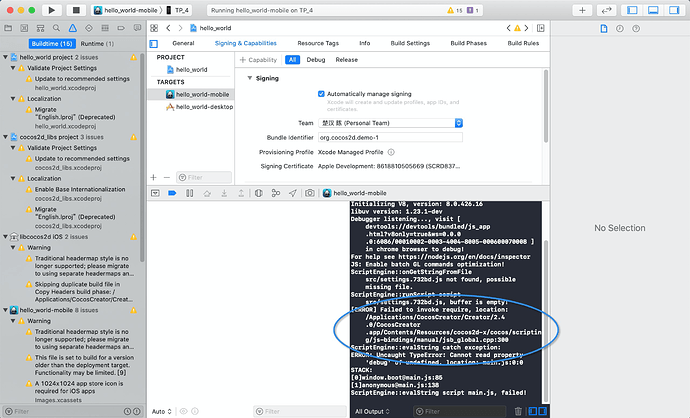Viewport: 690px width, 418px height.
Task: Click the library plus button in toolbar
Action: click(x=582, y=10)
